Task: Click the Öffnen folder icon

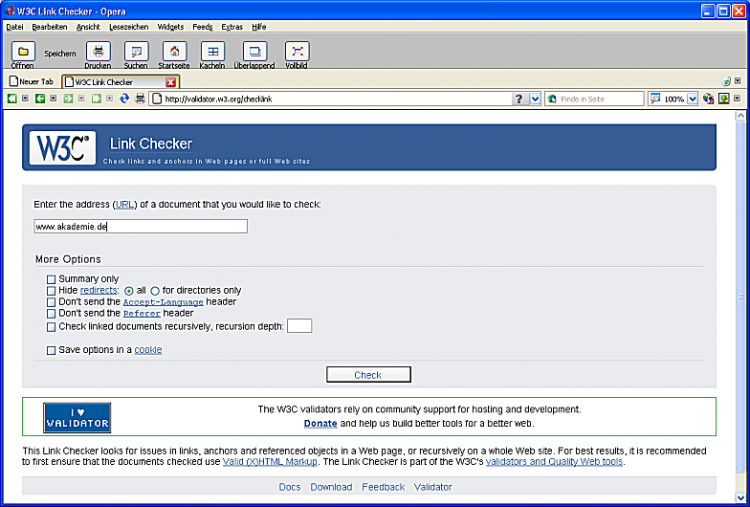Action: [x=22, y=51]
